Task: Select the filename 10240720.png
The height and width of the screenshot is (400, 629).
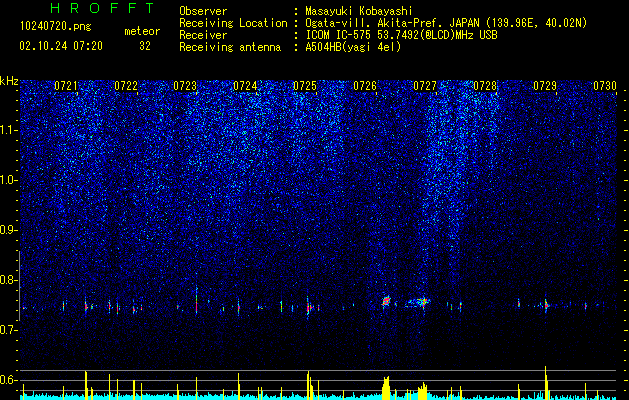Action: tap(55, 27)
